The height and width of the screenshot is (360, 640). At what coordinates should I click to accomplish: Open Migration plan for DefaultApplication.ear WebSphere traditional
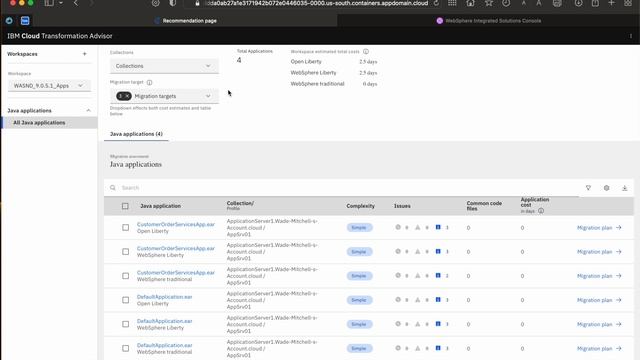click(599, 349)
